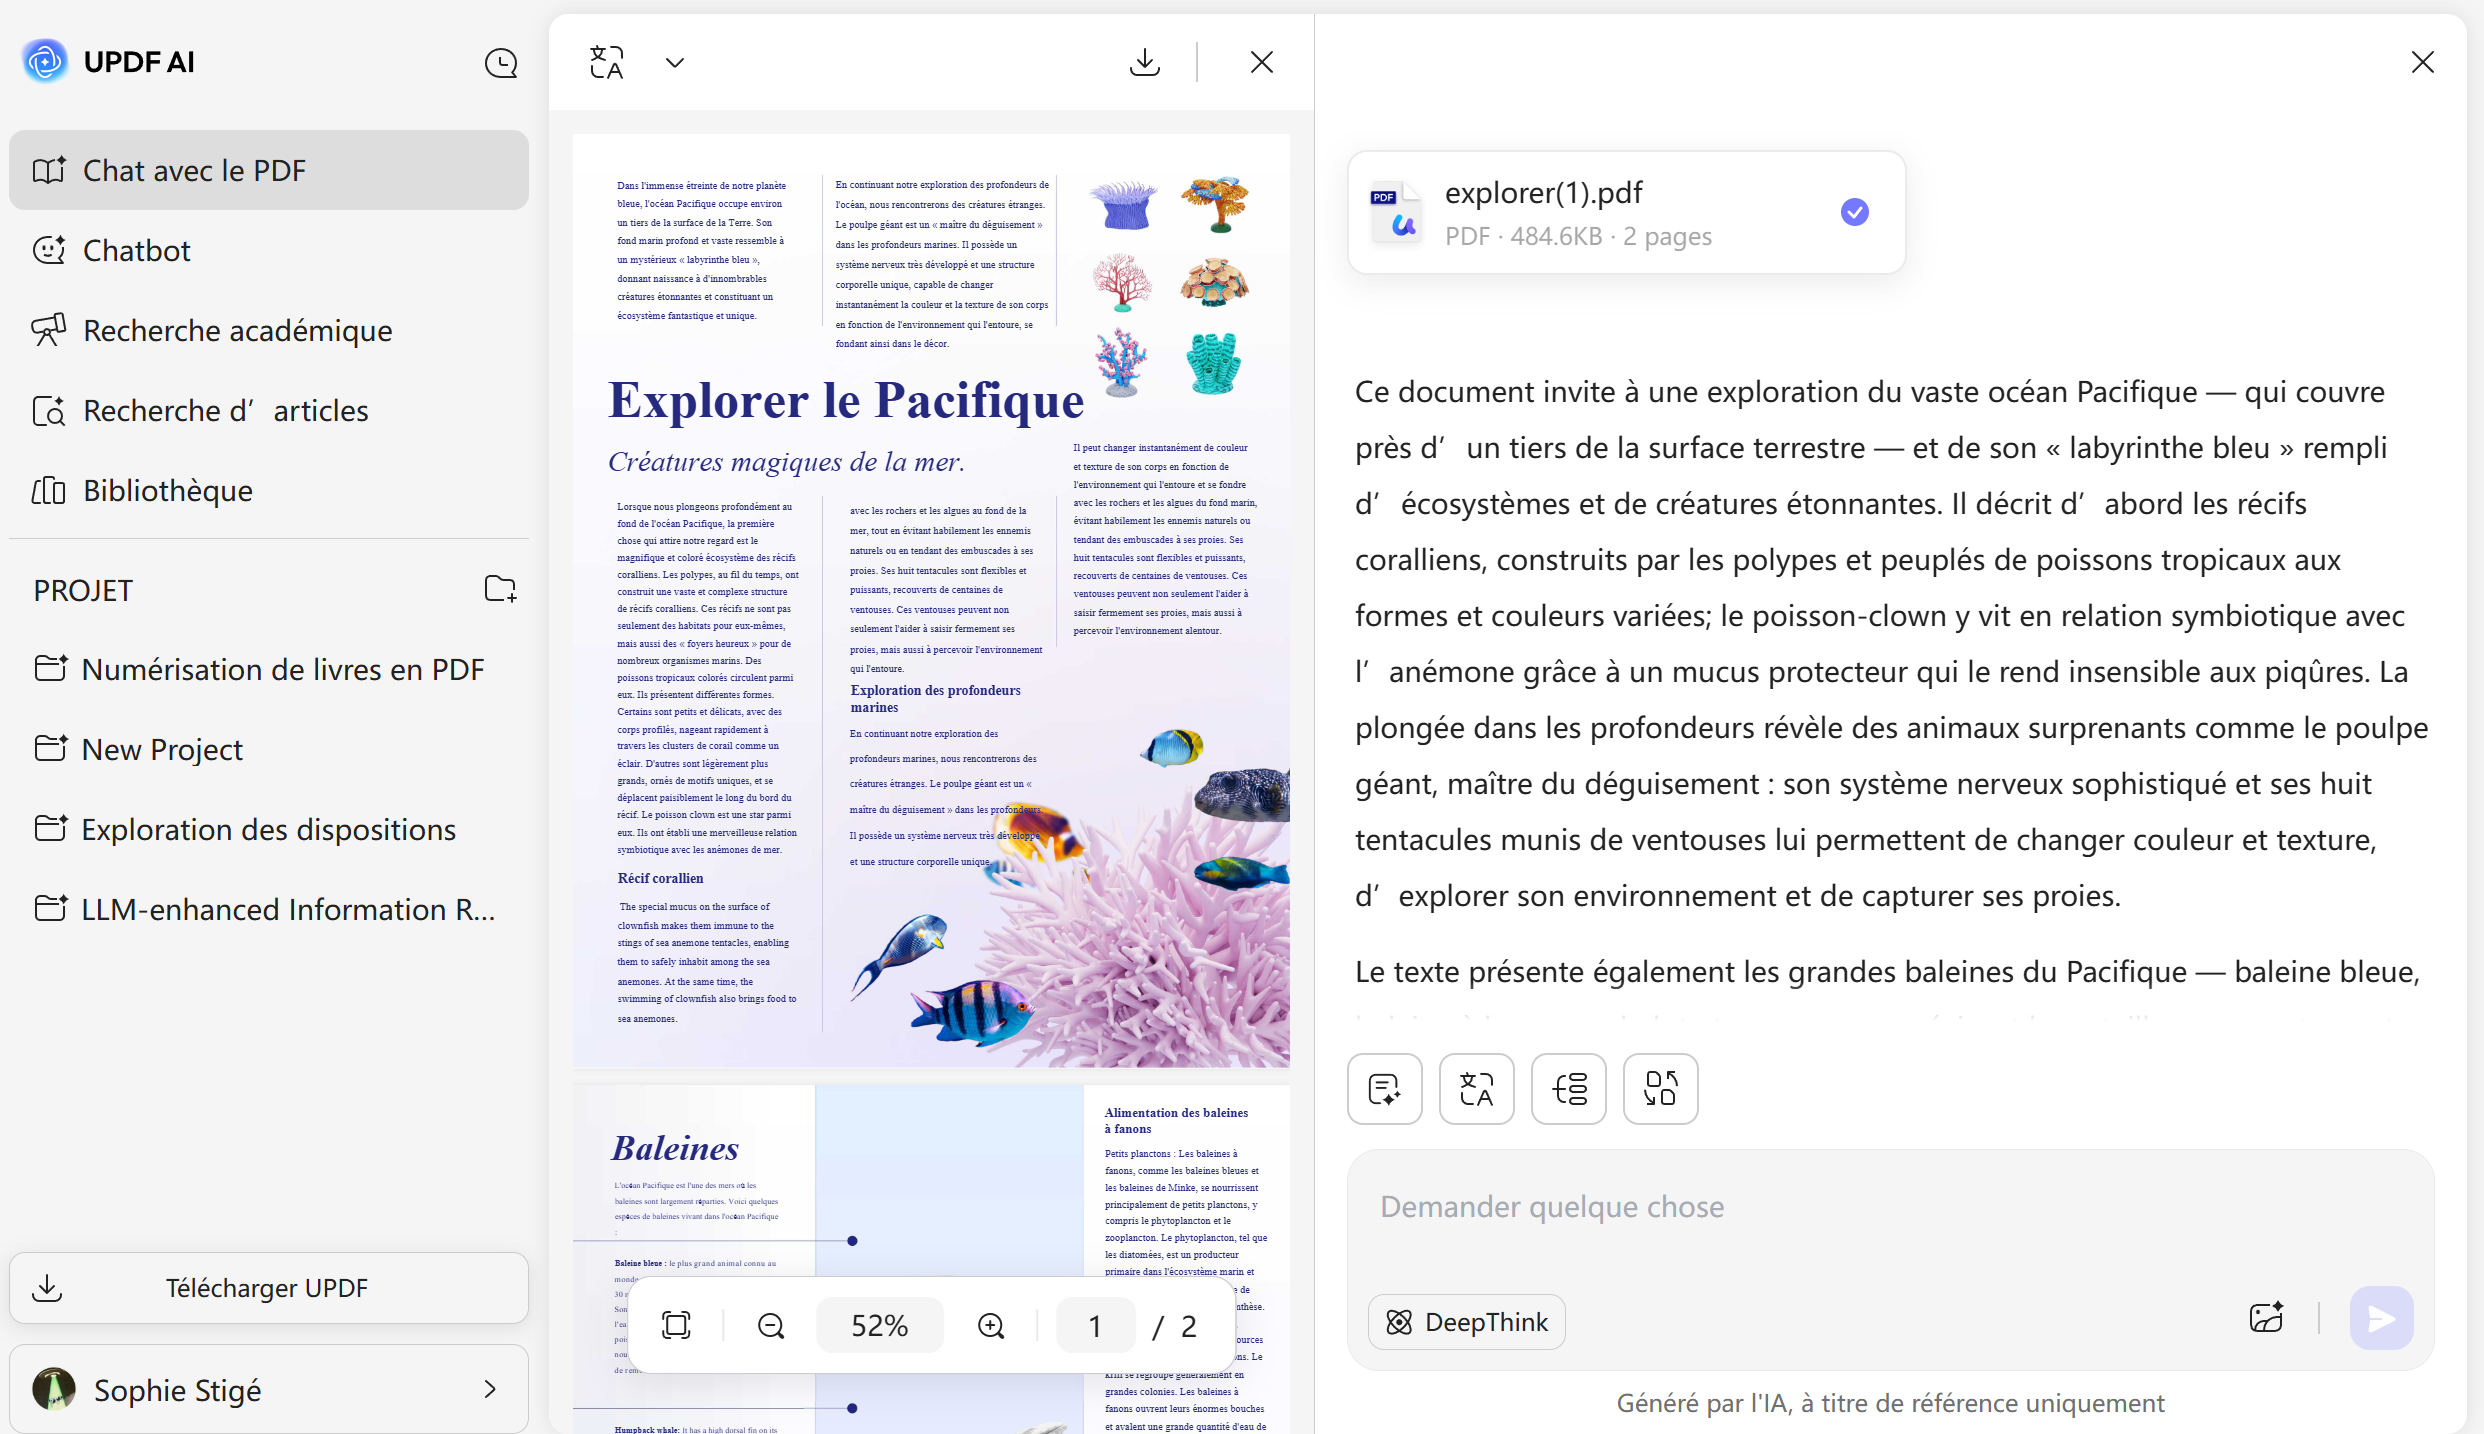Select the mind map action icon in the chat
Image resolution: width=2484 pixels, height=1434 pixels.
tap(1568, 1089)
